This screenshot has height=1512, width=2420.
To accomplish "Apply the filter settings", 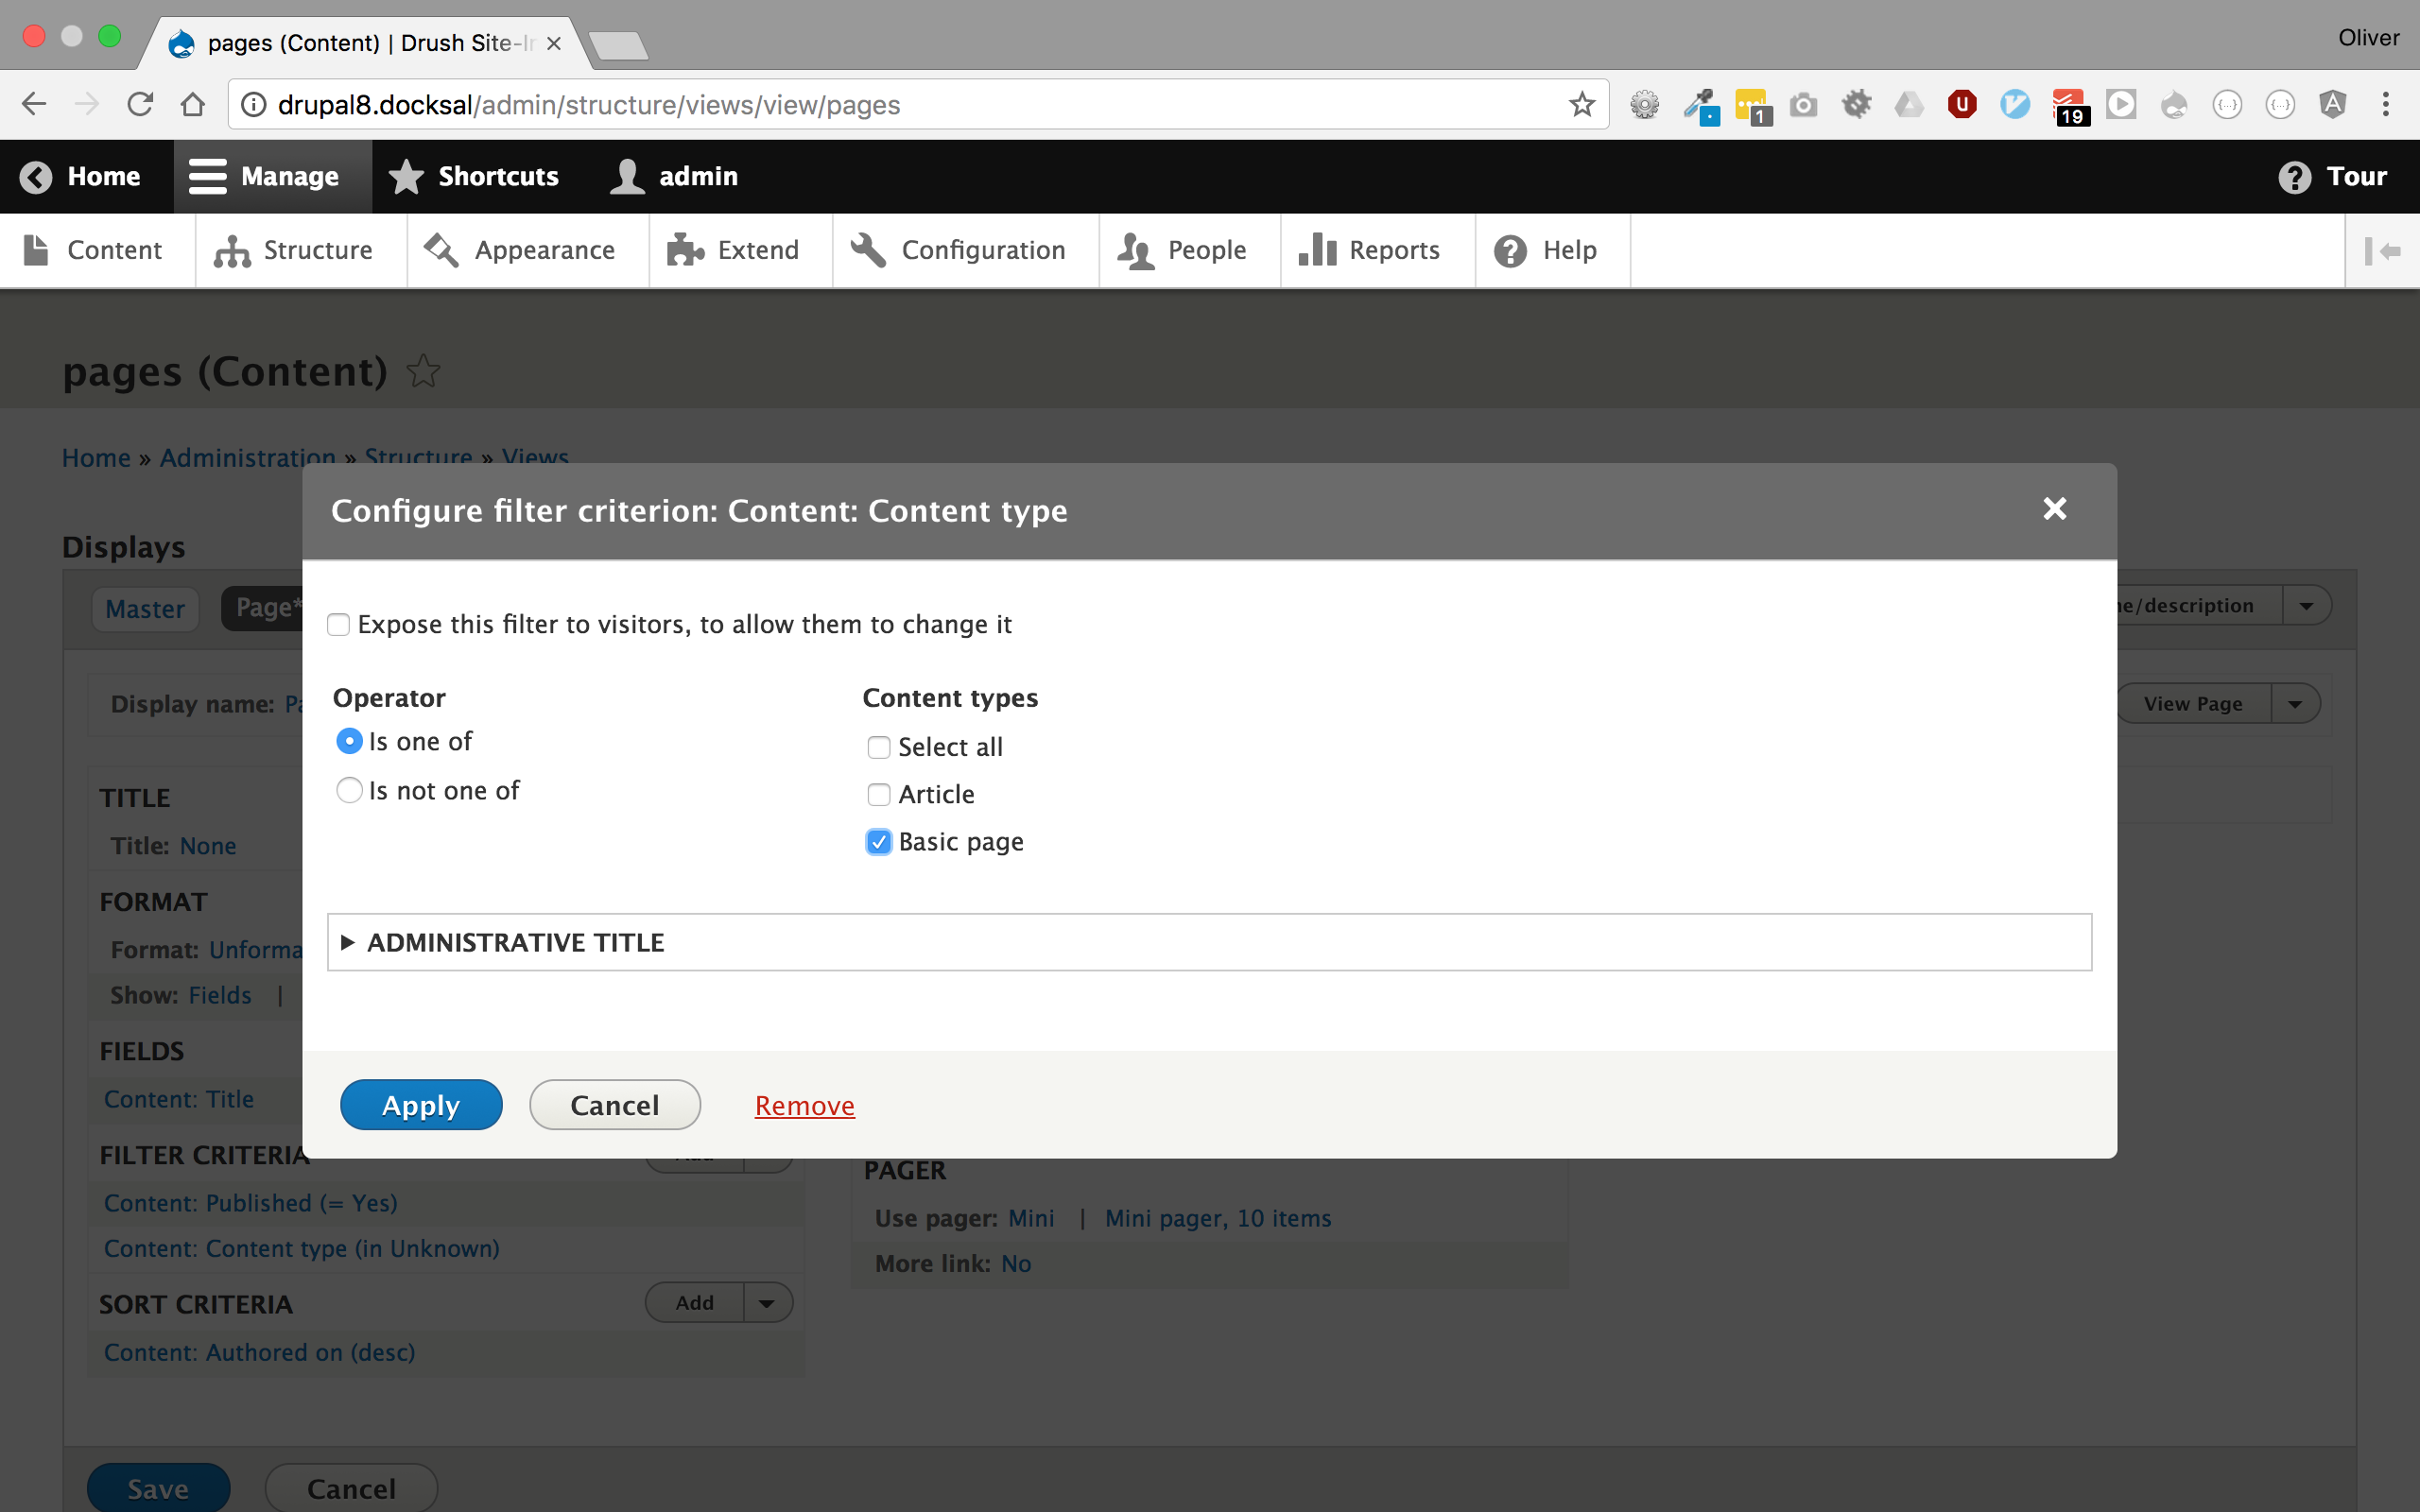I will pos(421,1105).
